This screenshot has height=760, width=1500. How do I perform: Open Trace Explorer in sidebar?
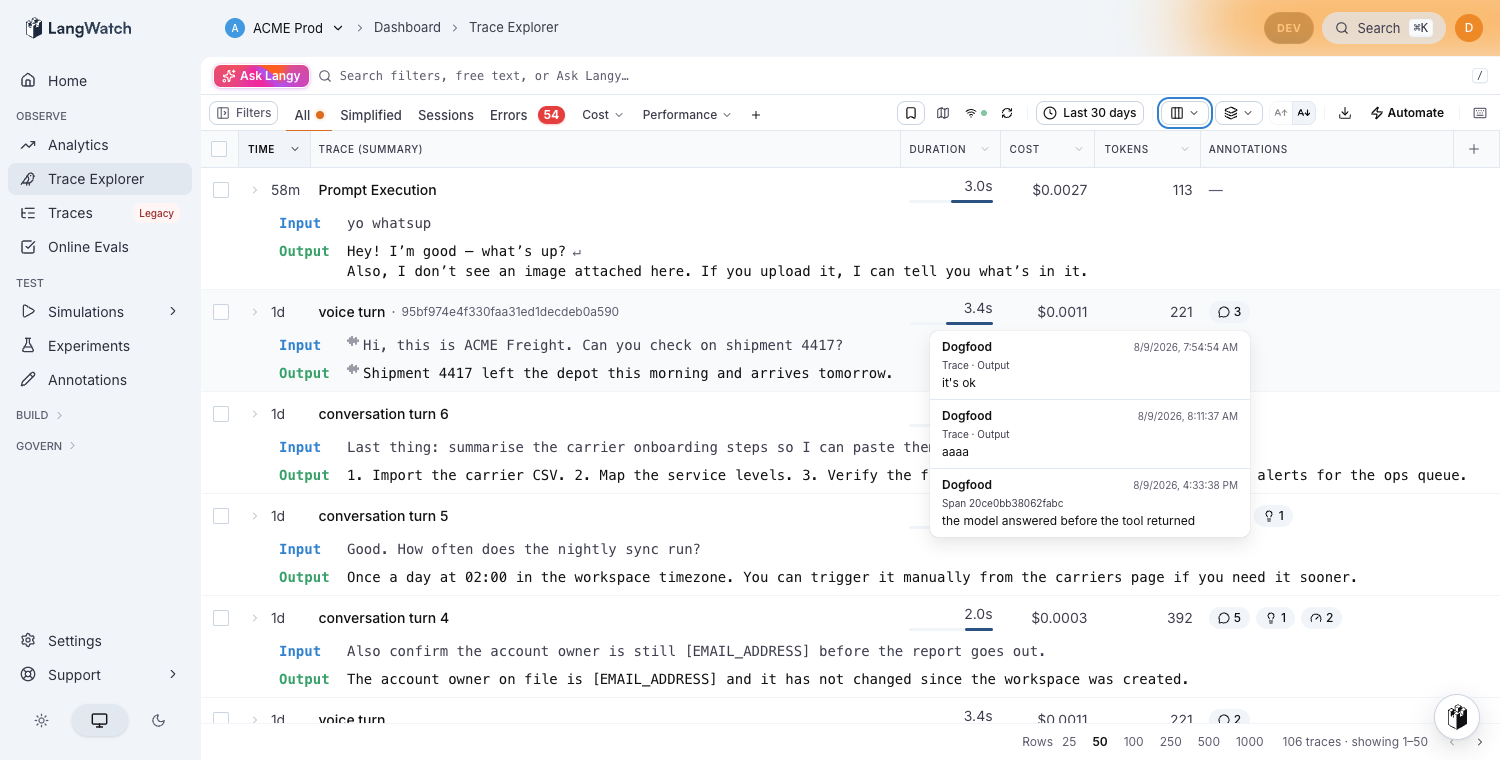coord(100,179)
